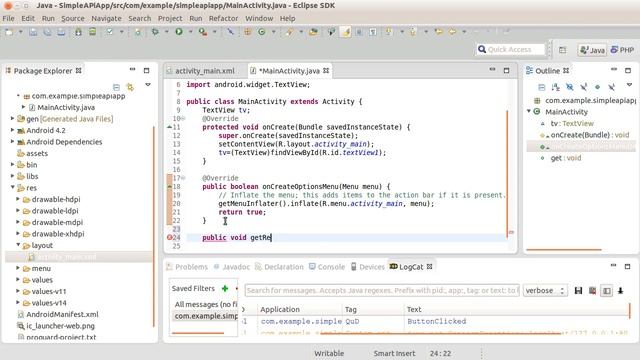The image size is (640, 360).
Task: Collapse All in Outline panel
Action: (x=542, y=87)
